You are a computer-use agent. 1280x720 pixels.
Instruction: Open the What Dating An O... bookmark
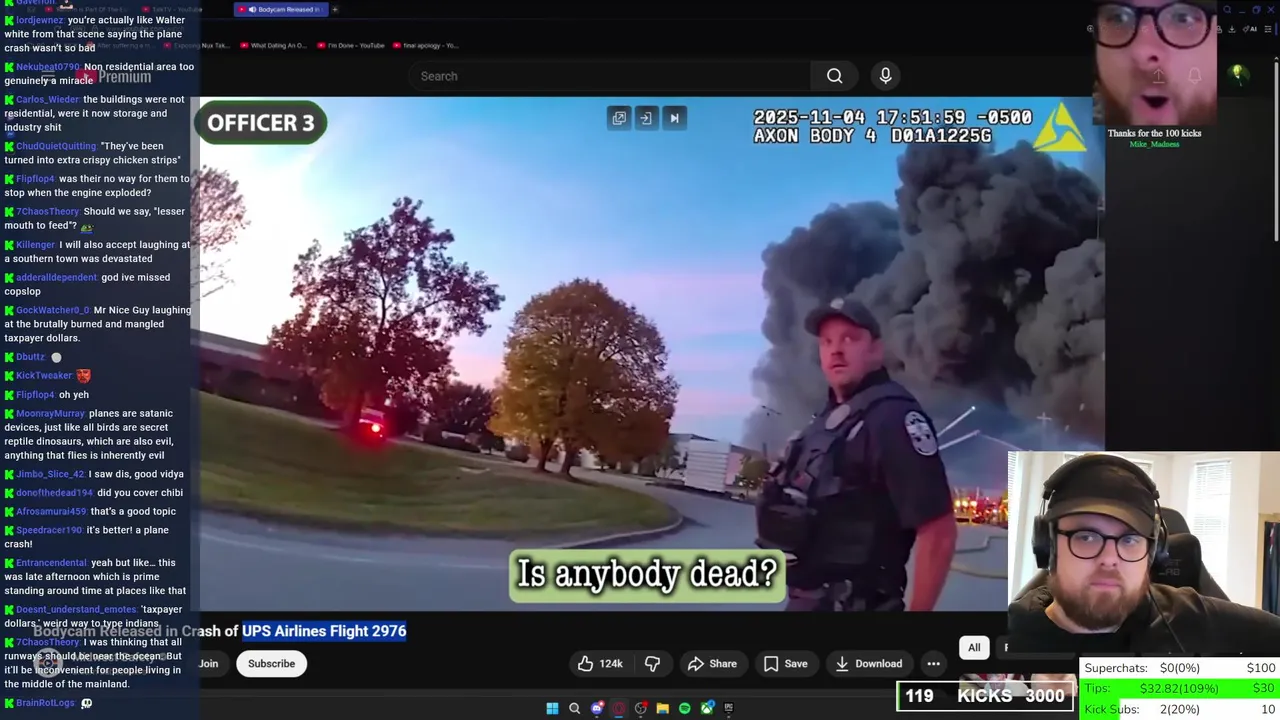pos(272,45)
